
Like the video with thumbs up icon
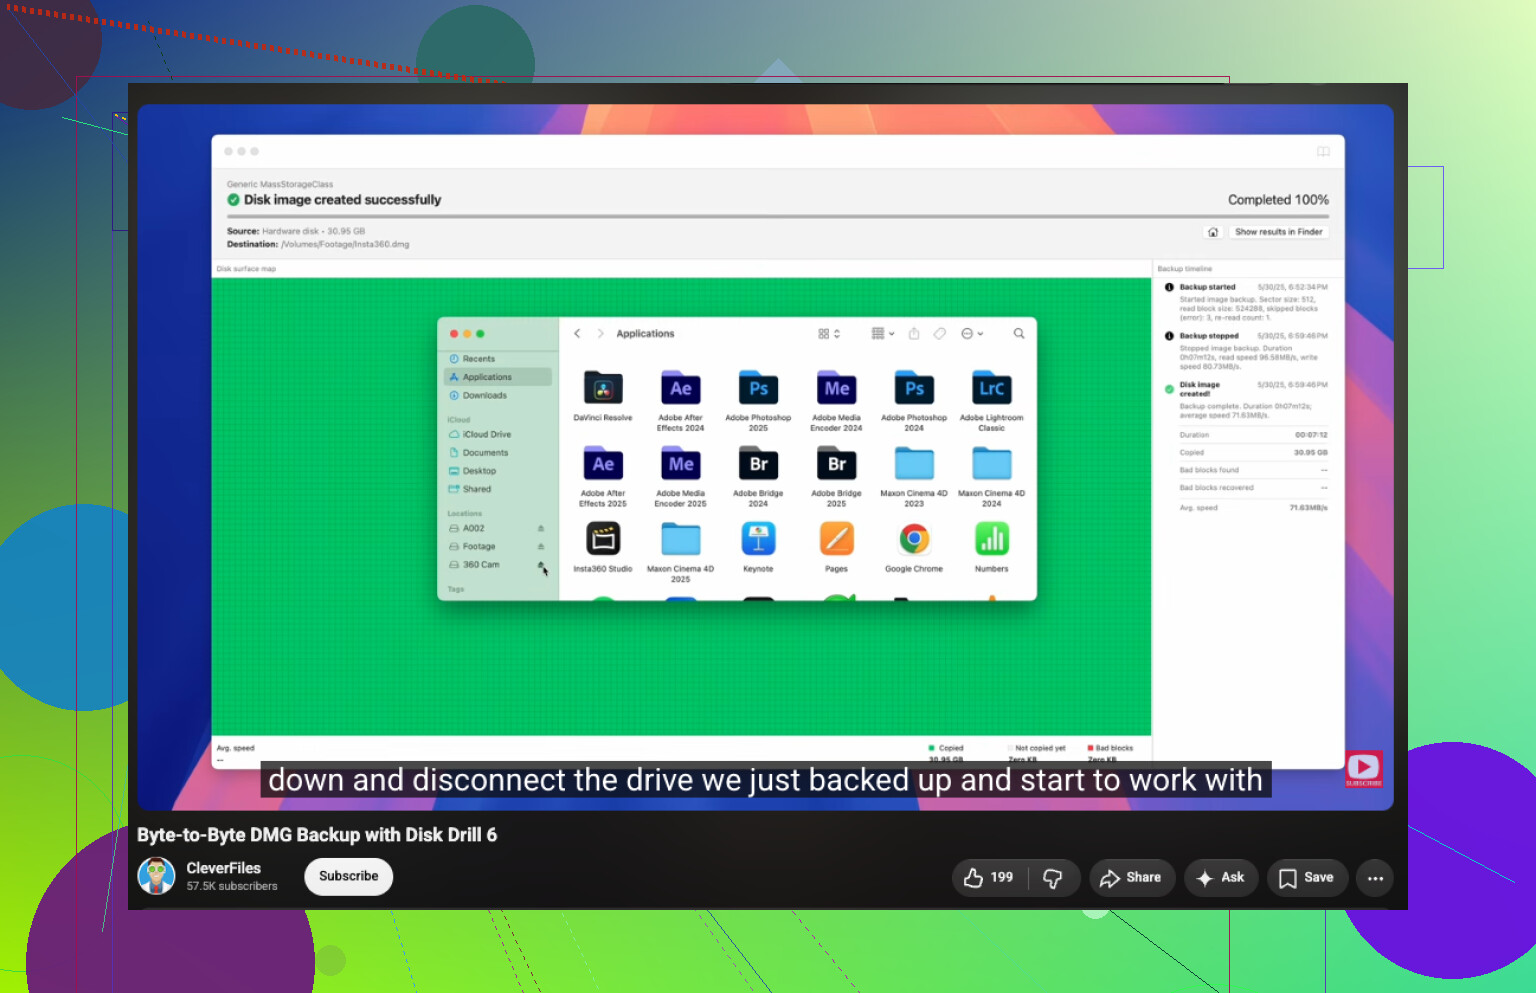tap(989, 878)
